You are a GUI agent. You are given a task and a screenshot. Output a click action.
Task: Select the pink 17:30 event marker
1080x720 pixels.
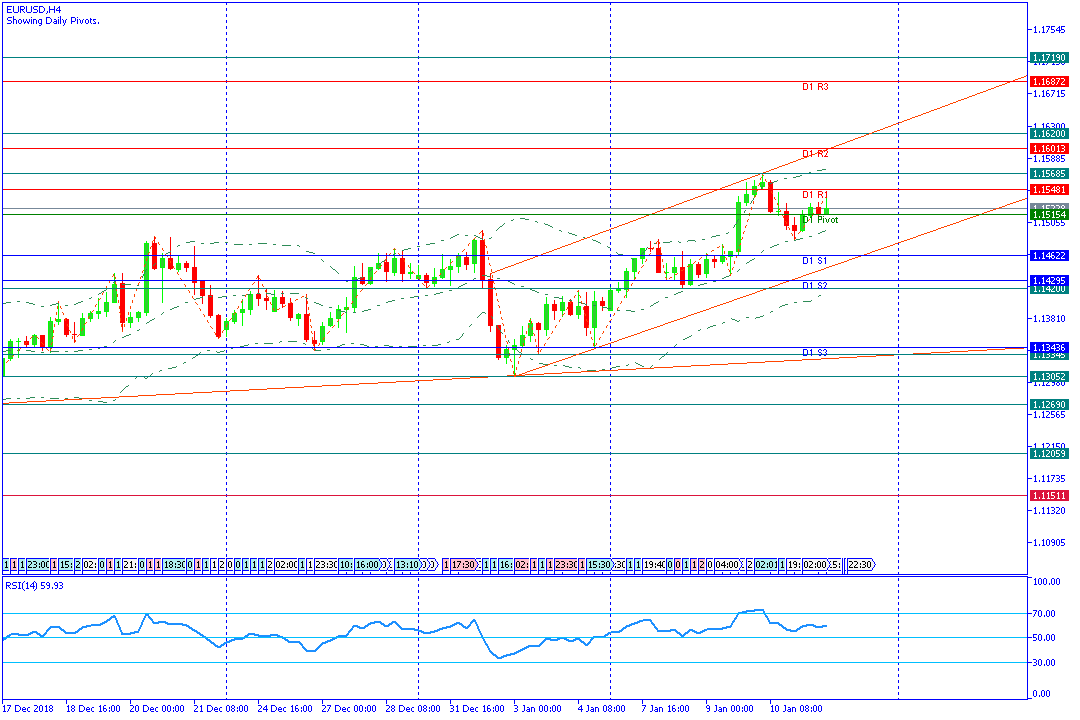[x=464, y=565]
